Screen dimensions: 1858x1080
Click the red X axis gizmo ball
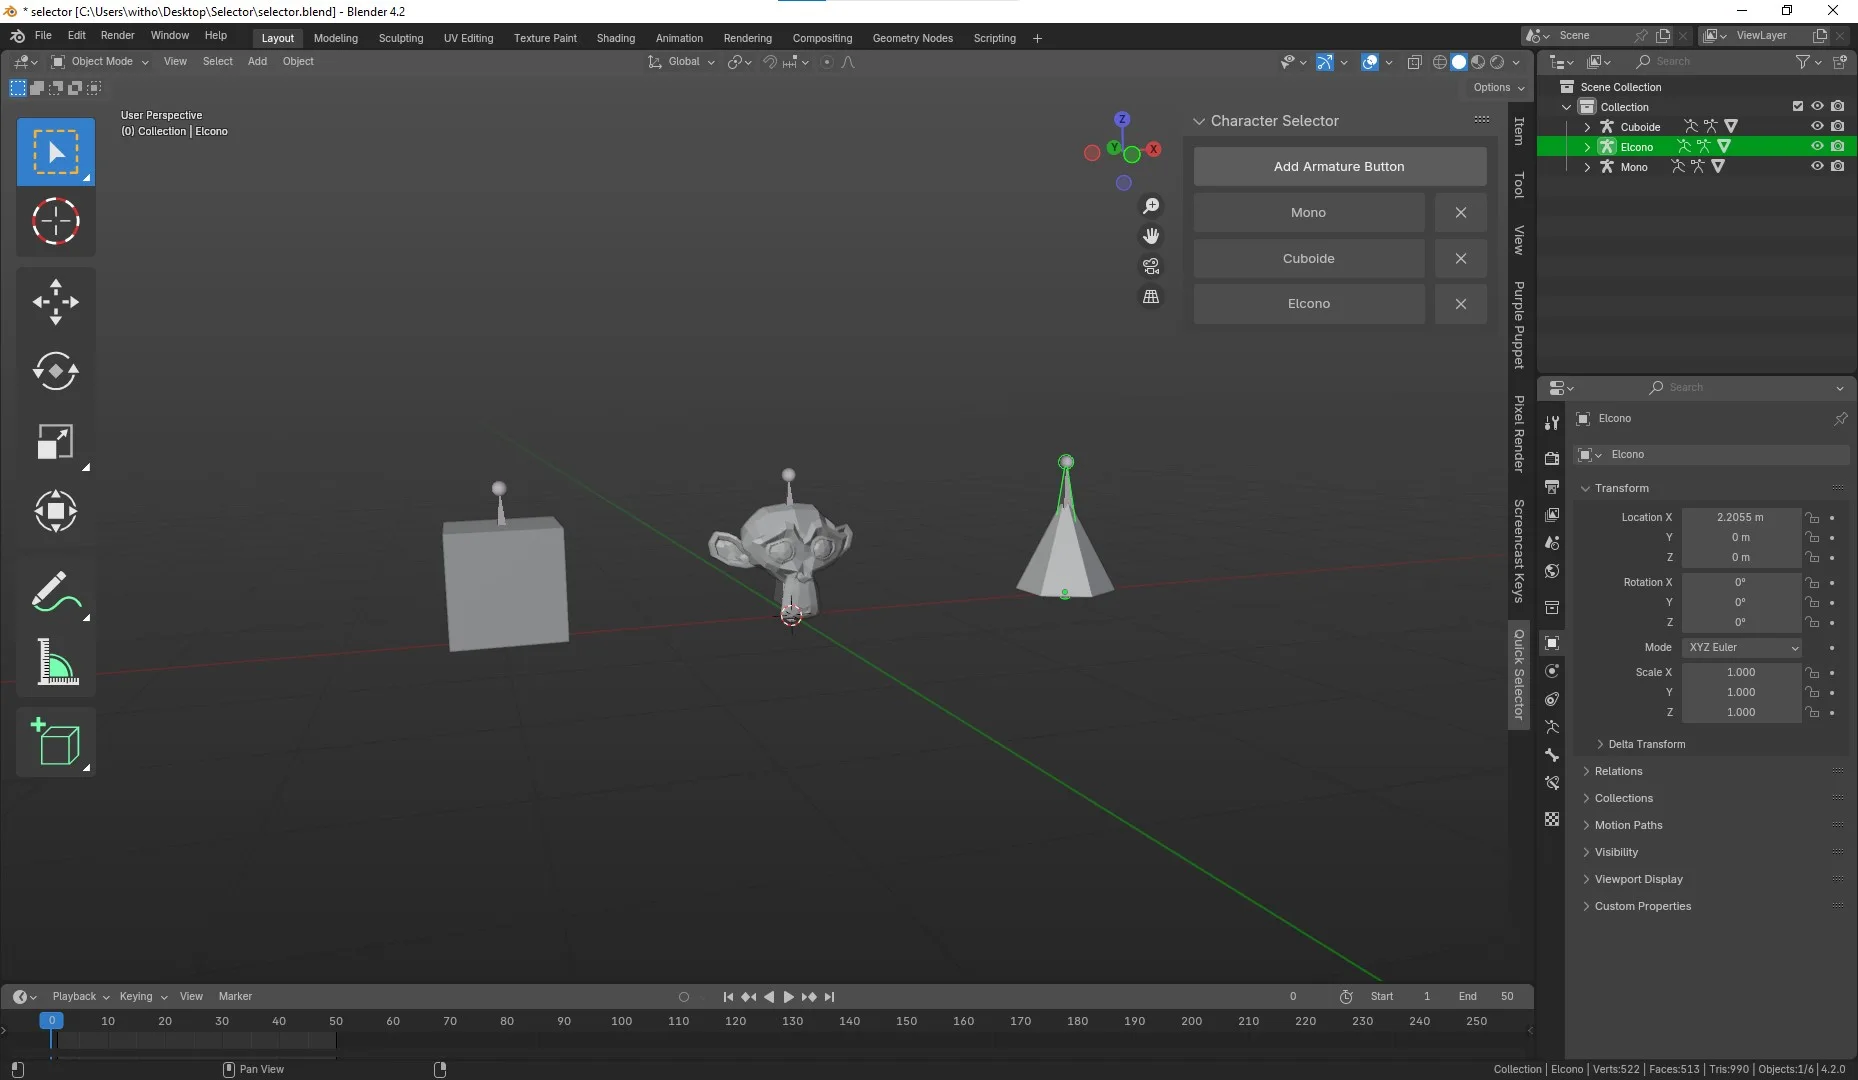(x=1154, y=149)
